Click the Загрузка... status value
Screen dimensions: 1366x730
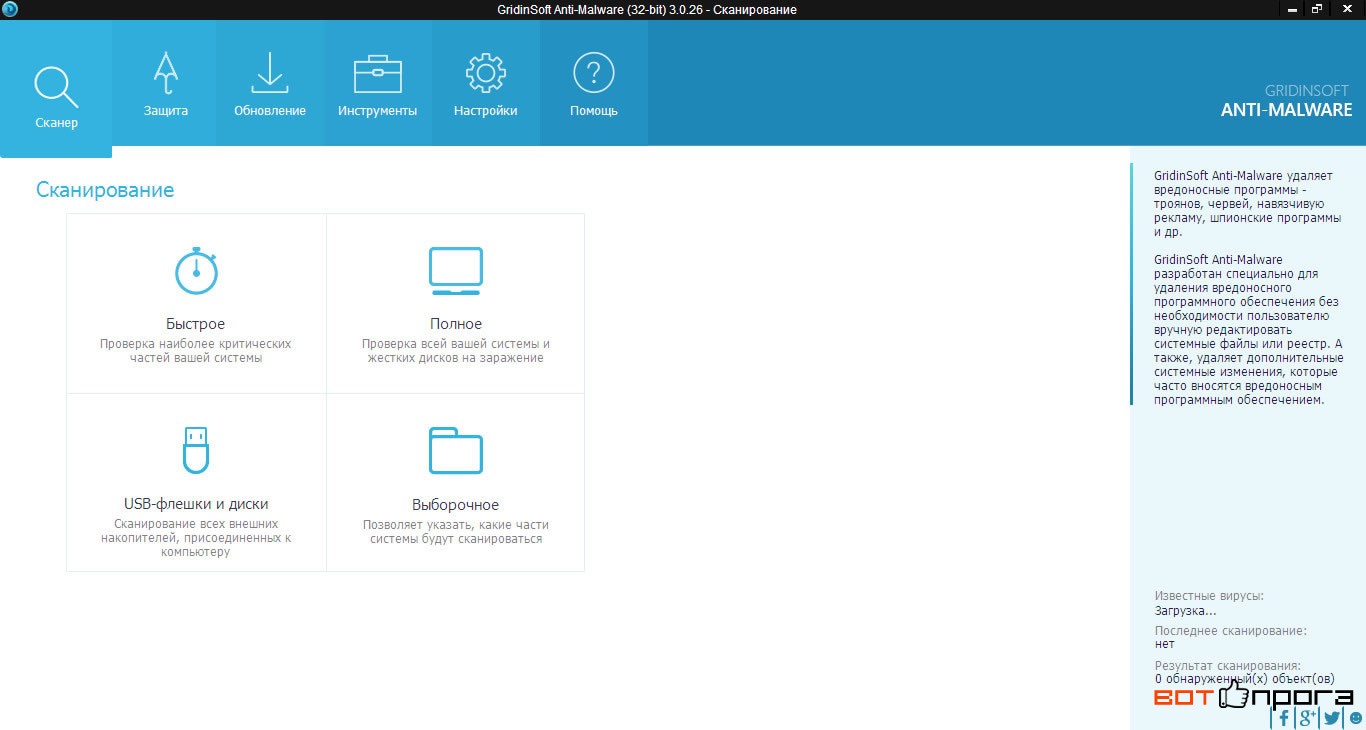click(x=1185, y=610)
